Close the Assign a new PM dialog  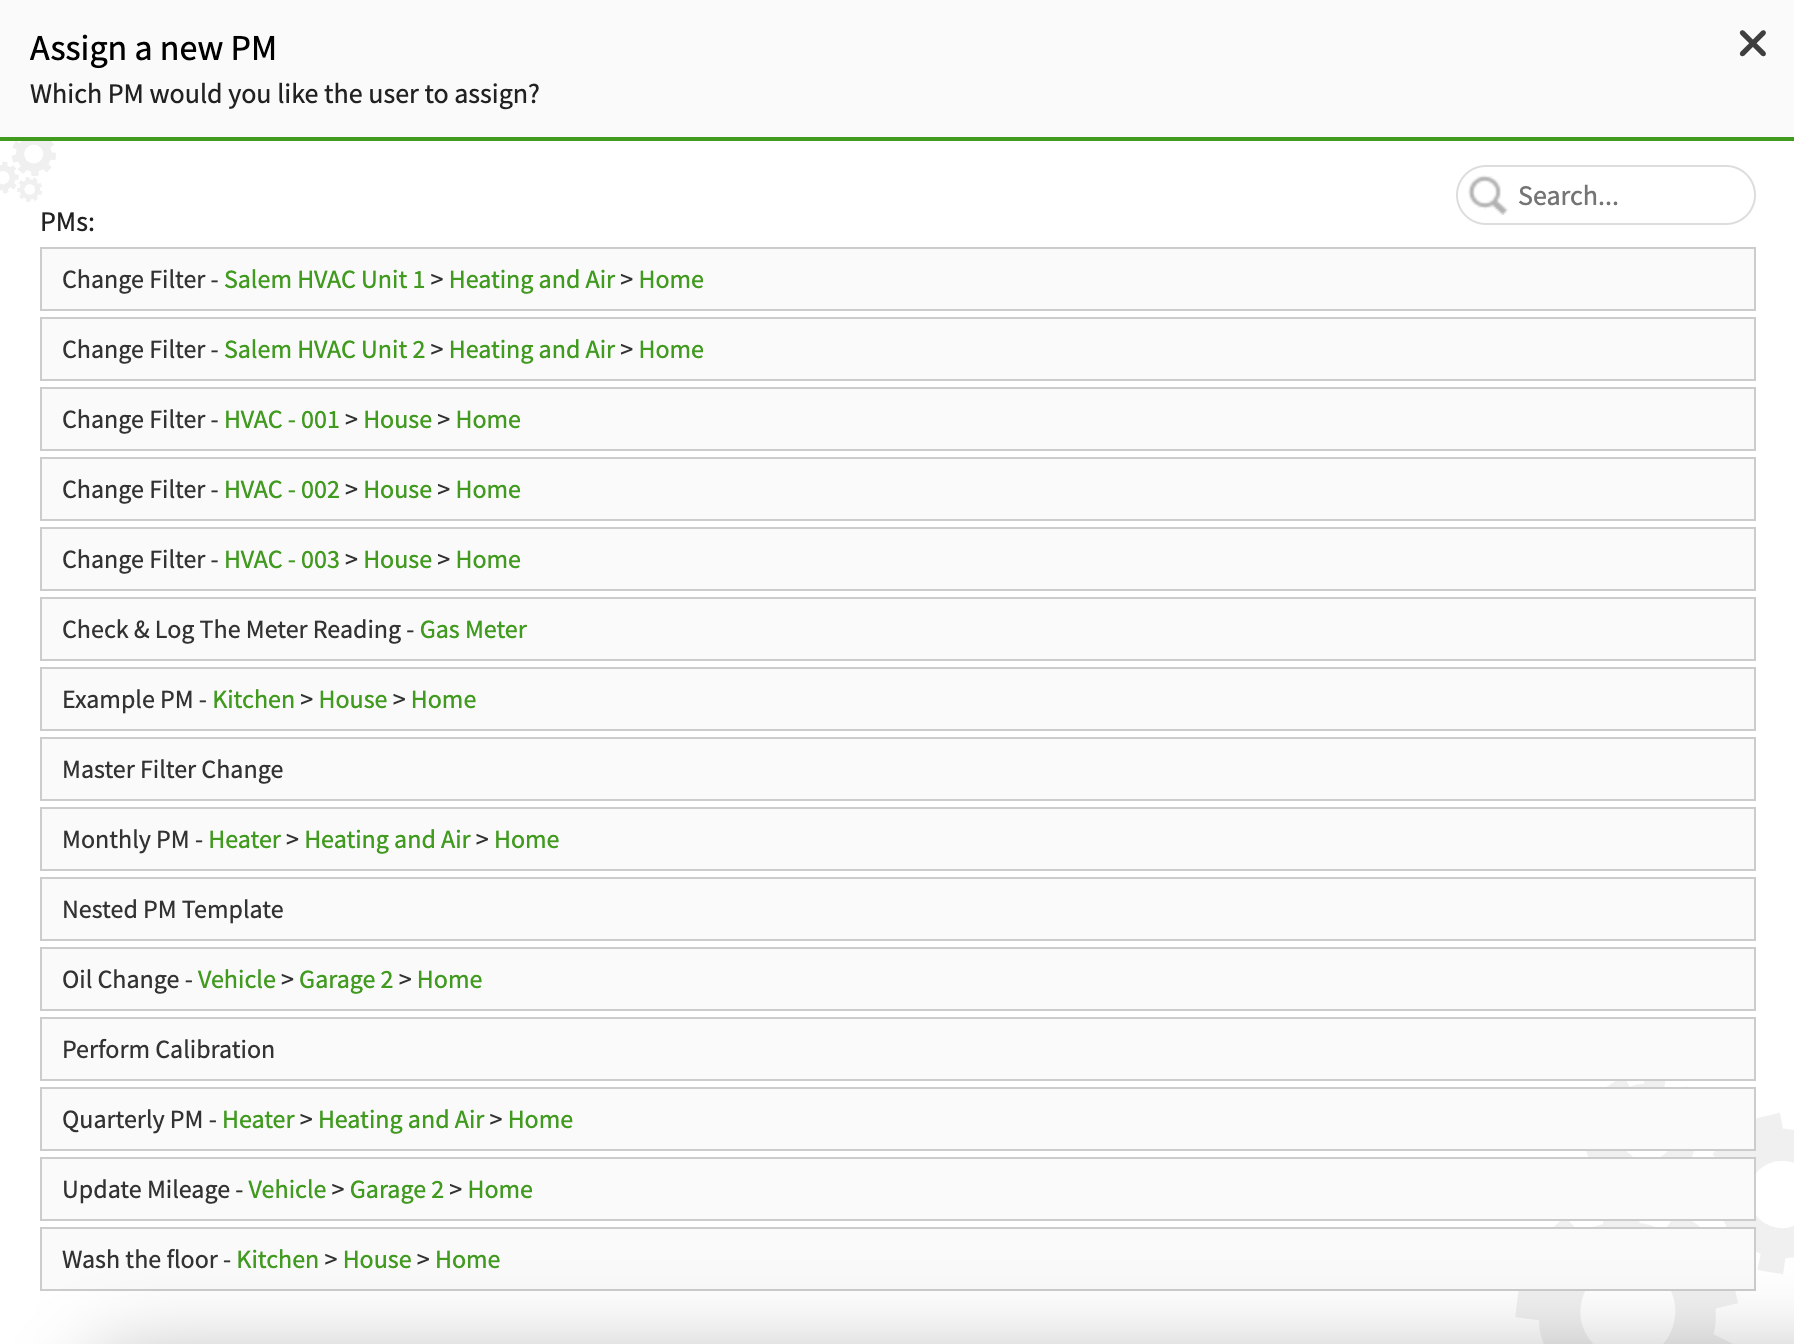tap(1752, 44)
